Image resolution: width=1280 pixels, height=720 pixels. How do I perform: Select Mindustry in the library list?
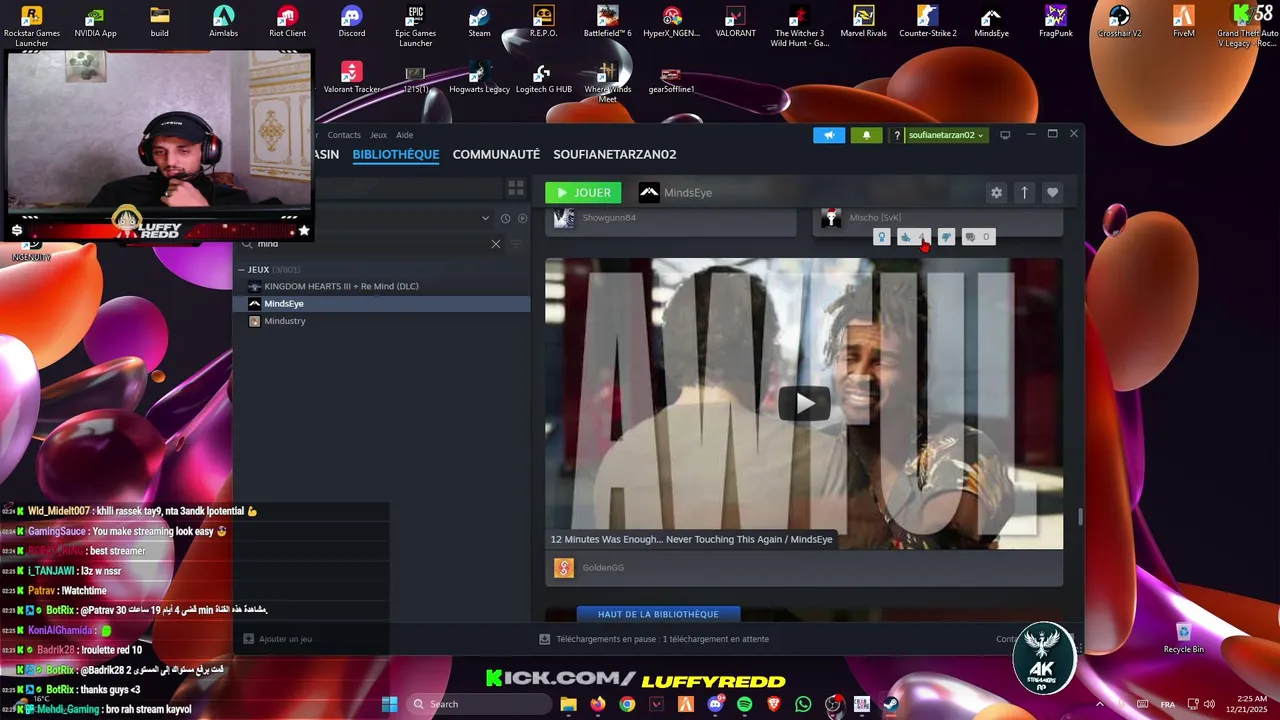click(x=285, y=321)
